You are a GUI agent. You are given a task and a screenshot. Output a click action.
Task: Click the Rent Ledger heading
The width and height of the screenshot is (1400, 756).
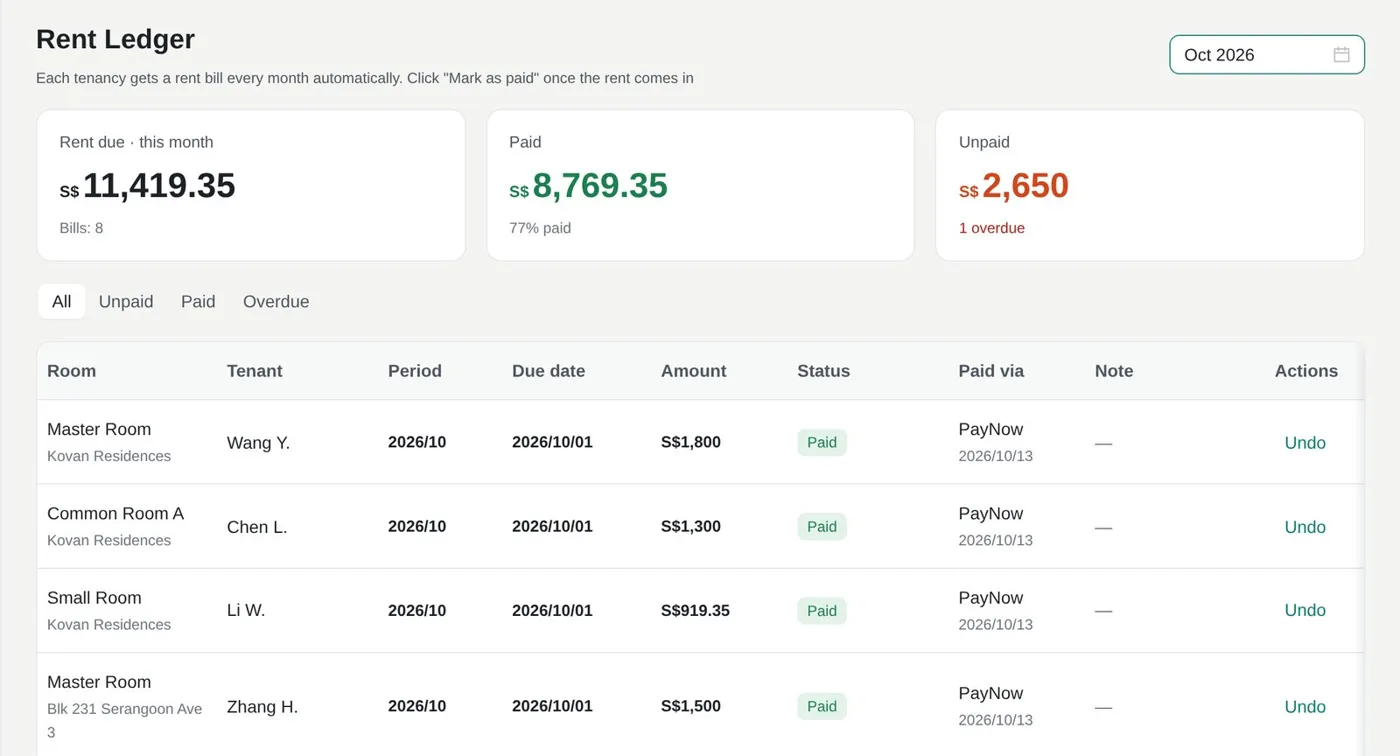point(115,39)
